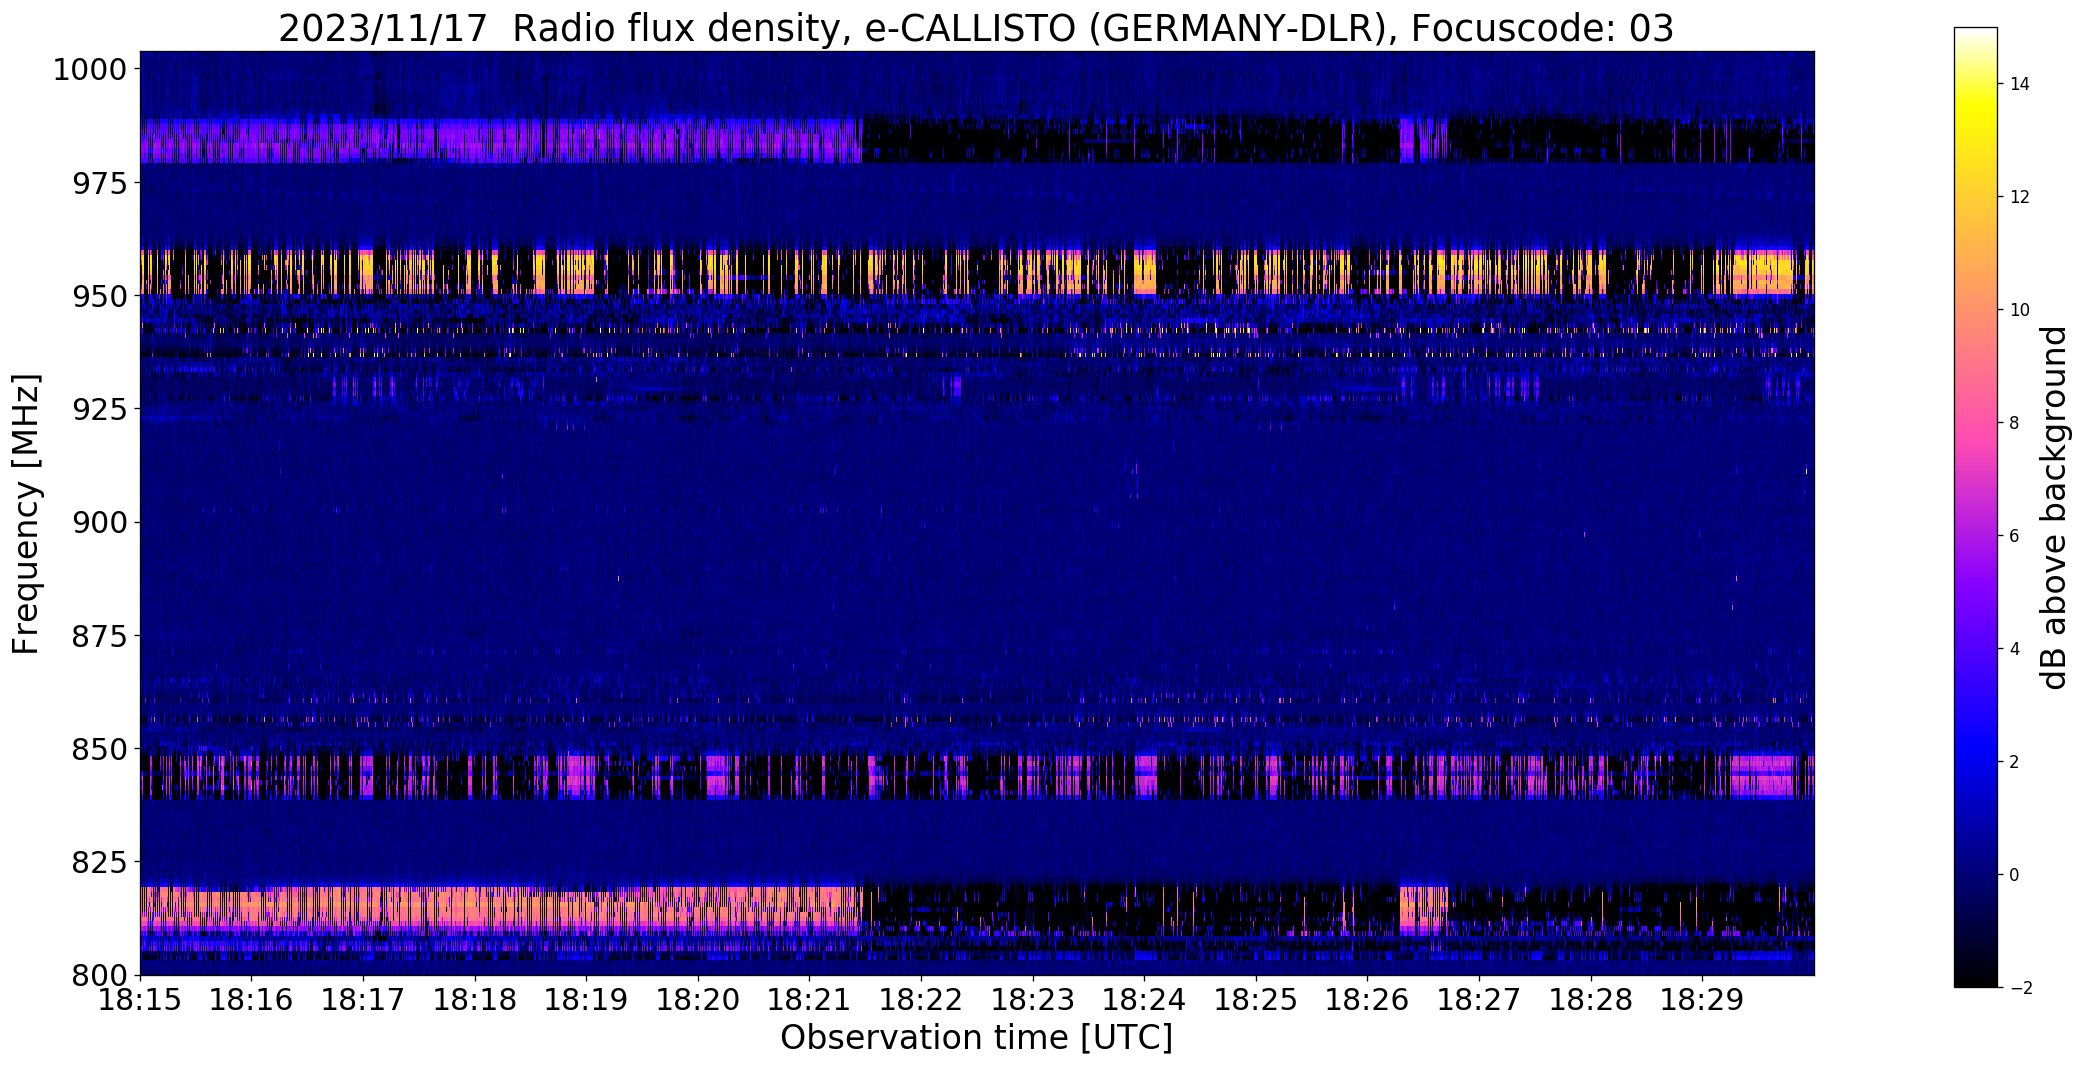The height and width of the screenshot is (1067, 2085).
Task: Click the 'Observation time [UTC]' axis label
Action: click(976, 1038)
